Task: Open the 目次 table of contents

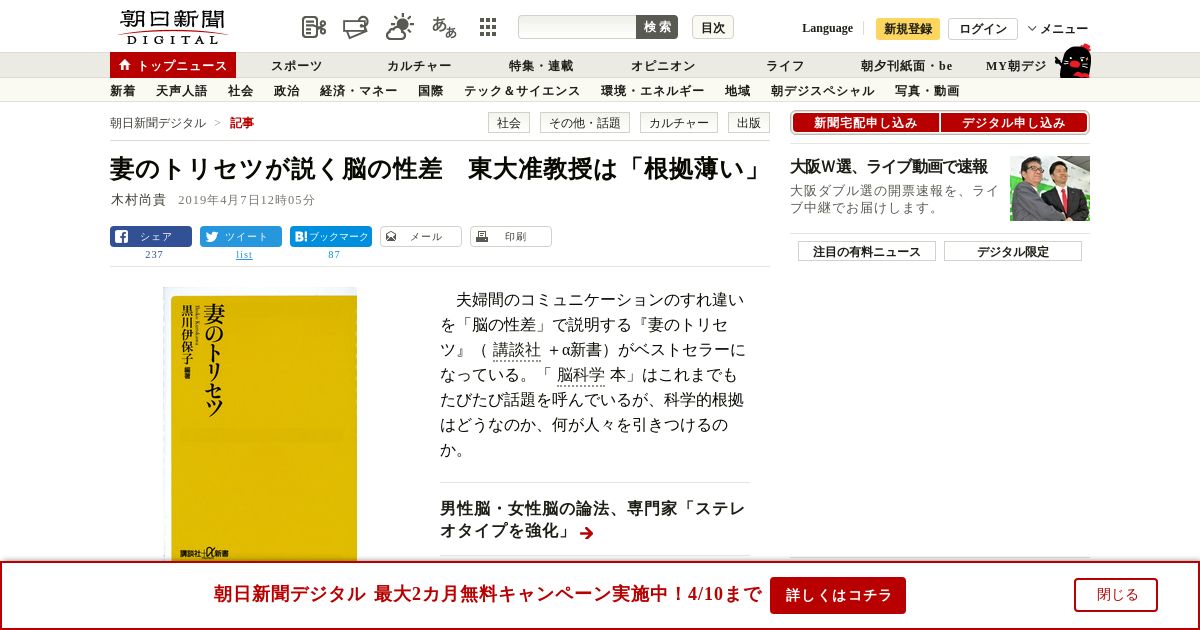Action: click(x=713, y=27)
